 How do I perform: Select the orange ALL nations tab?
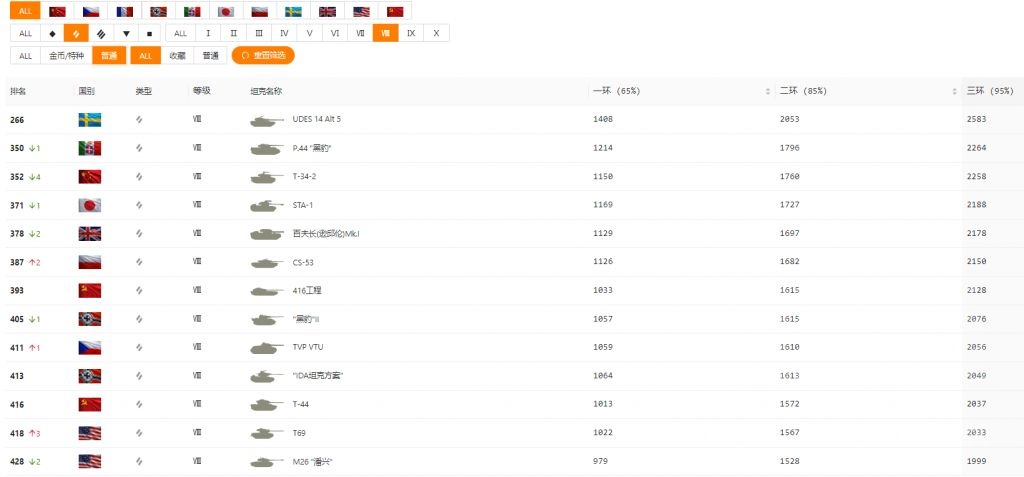24,11
